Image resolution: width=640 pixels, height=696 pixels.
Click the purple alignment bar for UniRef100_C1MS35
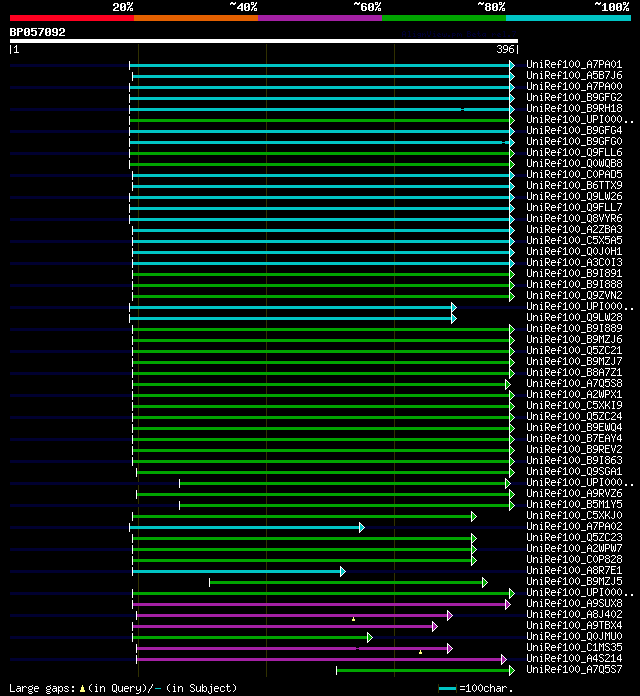292,649
